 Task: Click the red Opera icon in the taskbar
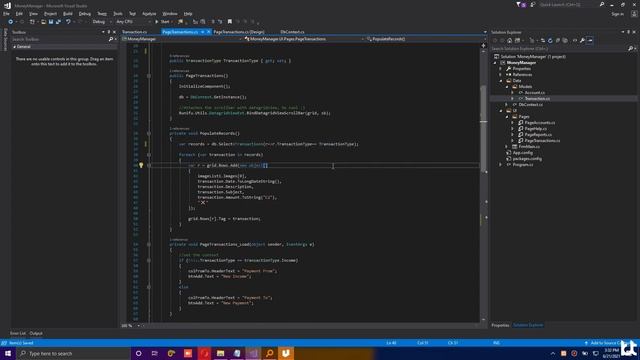[204, 353]
